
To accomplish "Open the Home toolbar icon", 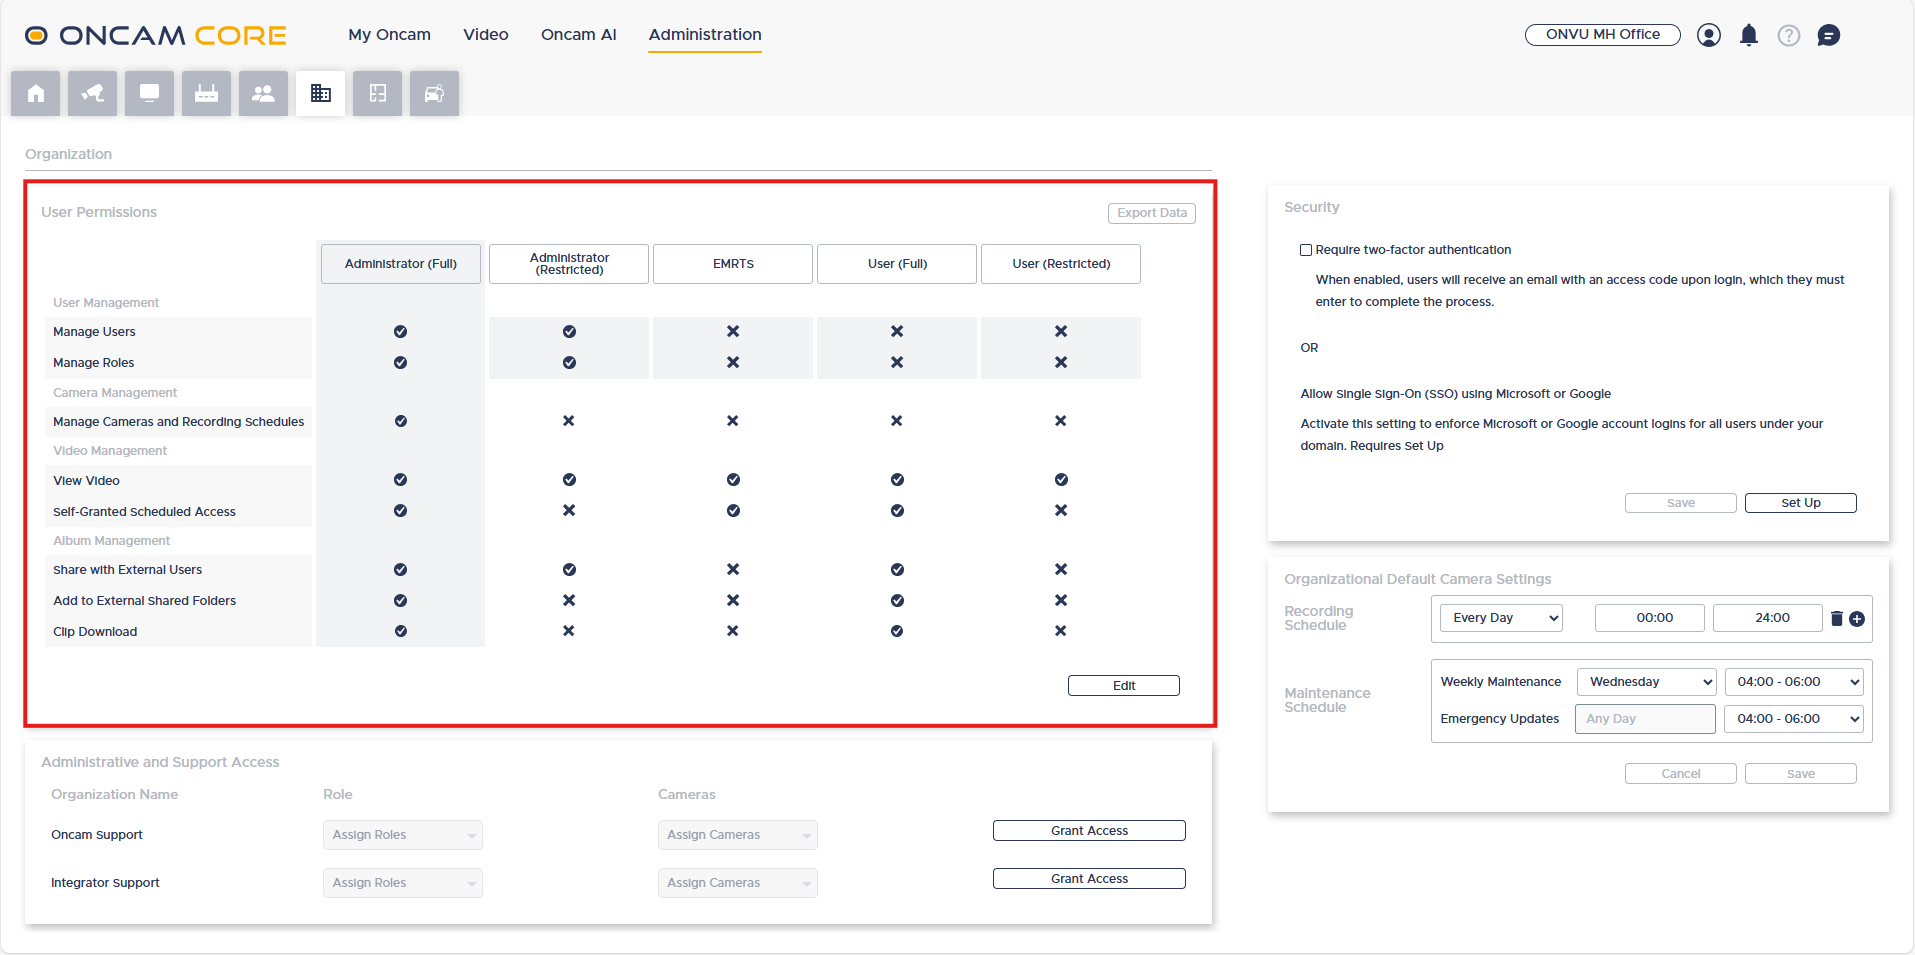I will (x=36, y=94).
